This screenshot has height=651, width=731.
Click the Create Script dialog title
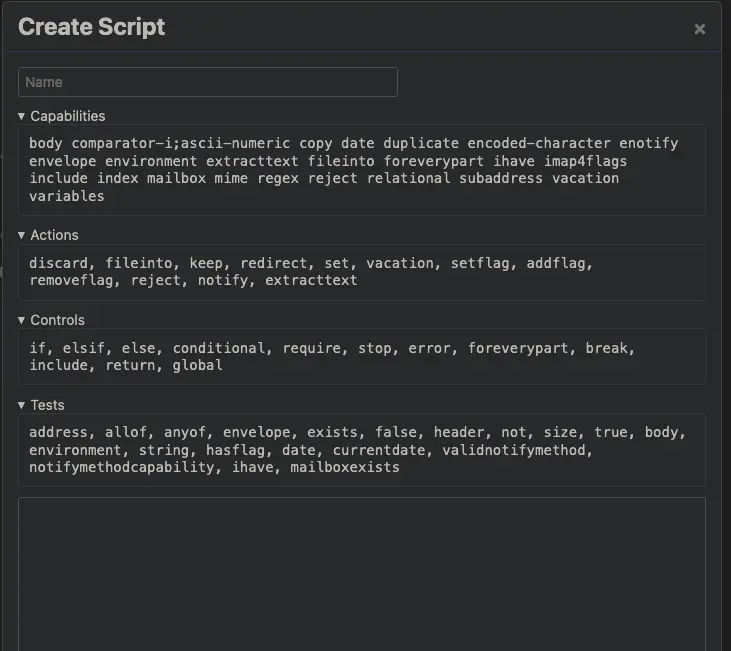(x=92, y=27)
